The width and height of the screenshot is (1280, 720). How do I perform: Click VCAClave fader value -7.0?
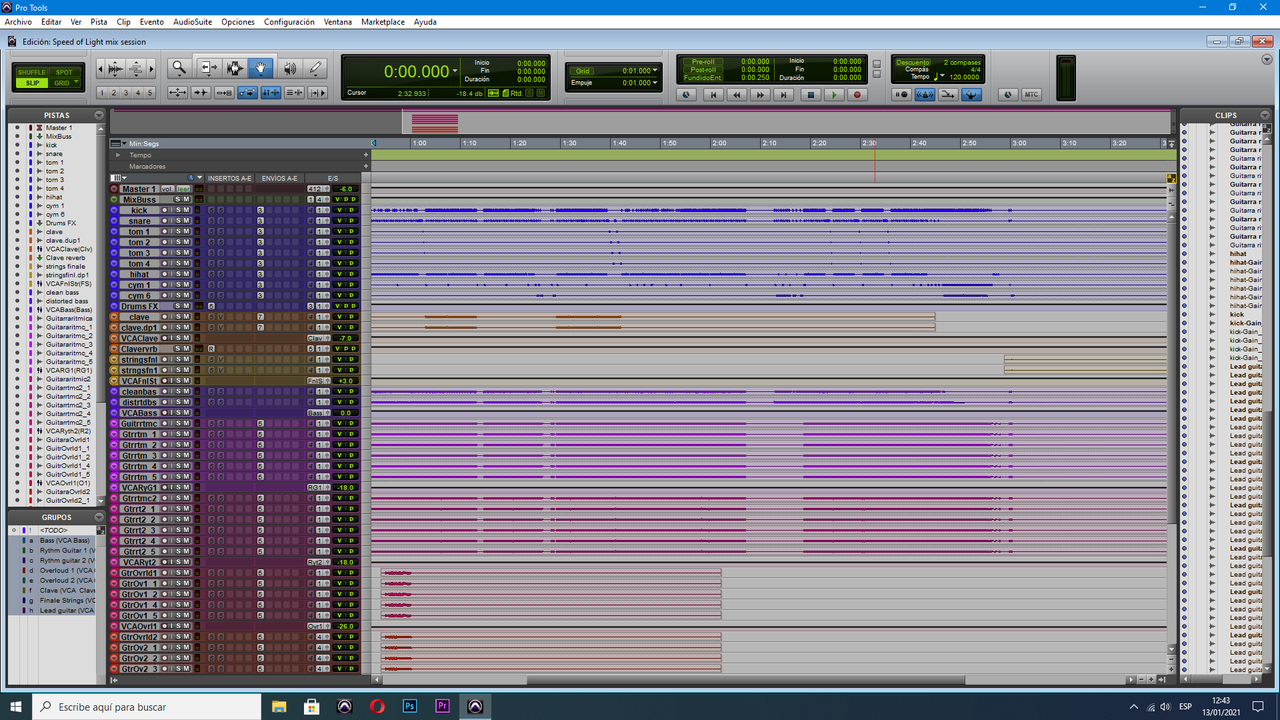point(345,338)
